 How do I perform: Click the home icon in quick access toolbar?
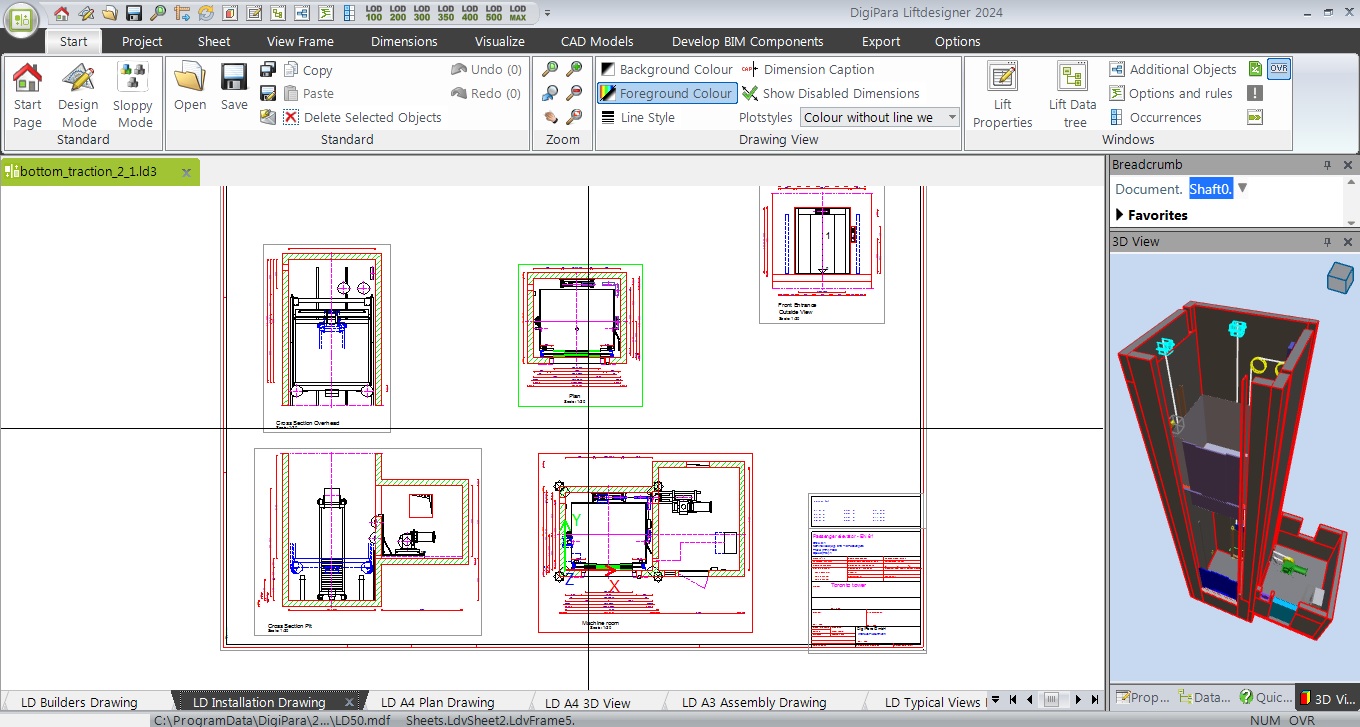pos(62,13)
